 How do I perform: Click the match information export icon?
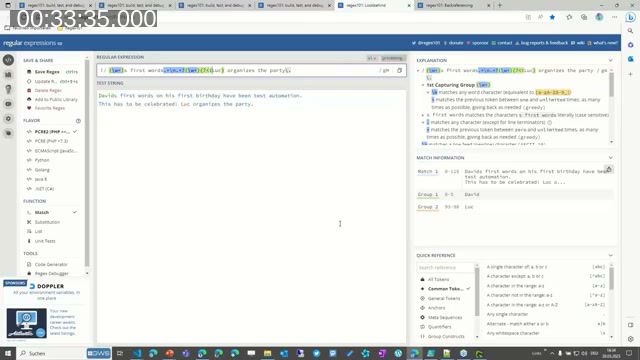point(609,169)
